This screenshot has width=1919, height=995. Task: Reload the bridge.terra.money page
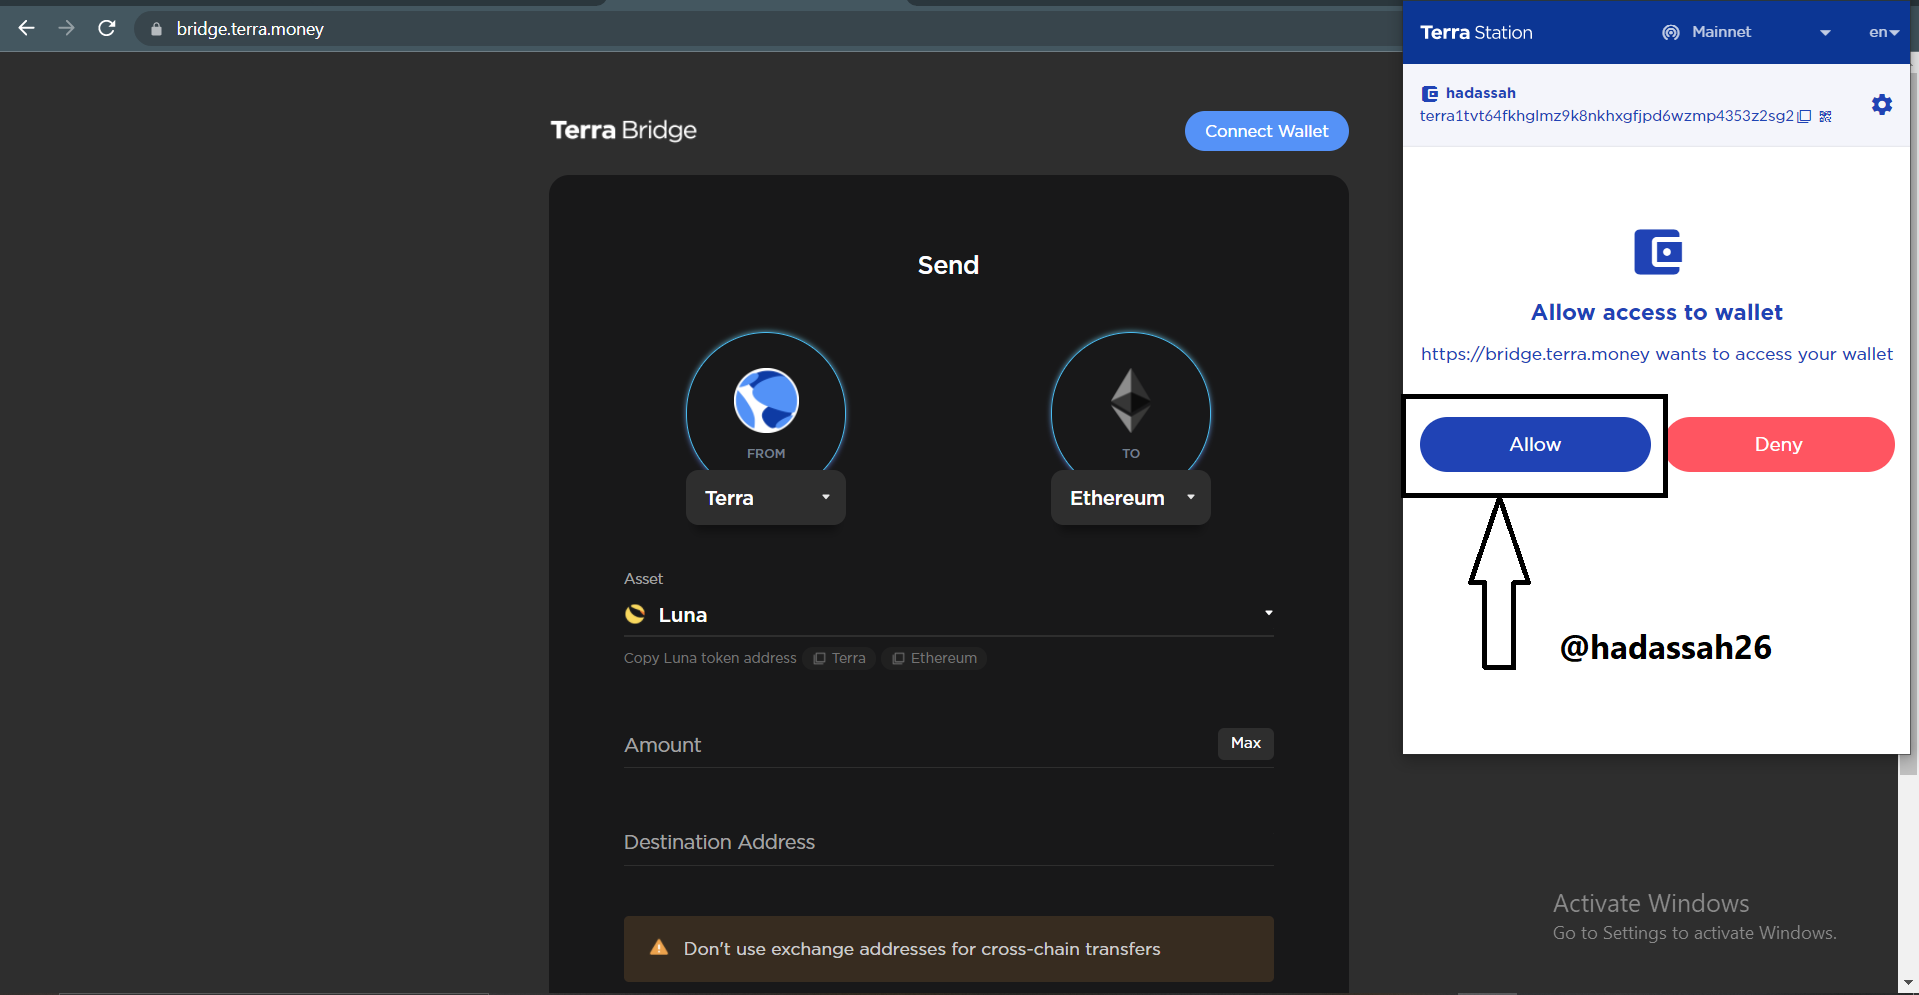107,28
